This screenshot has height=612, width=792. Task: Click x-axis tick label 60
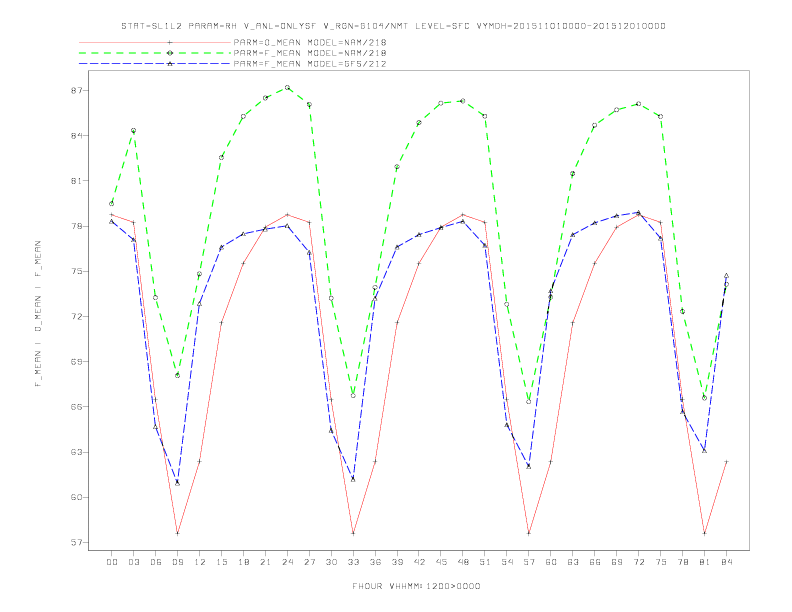click(551, 562)
